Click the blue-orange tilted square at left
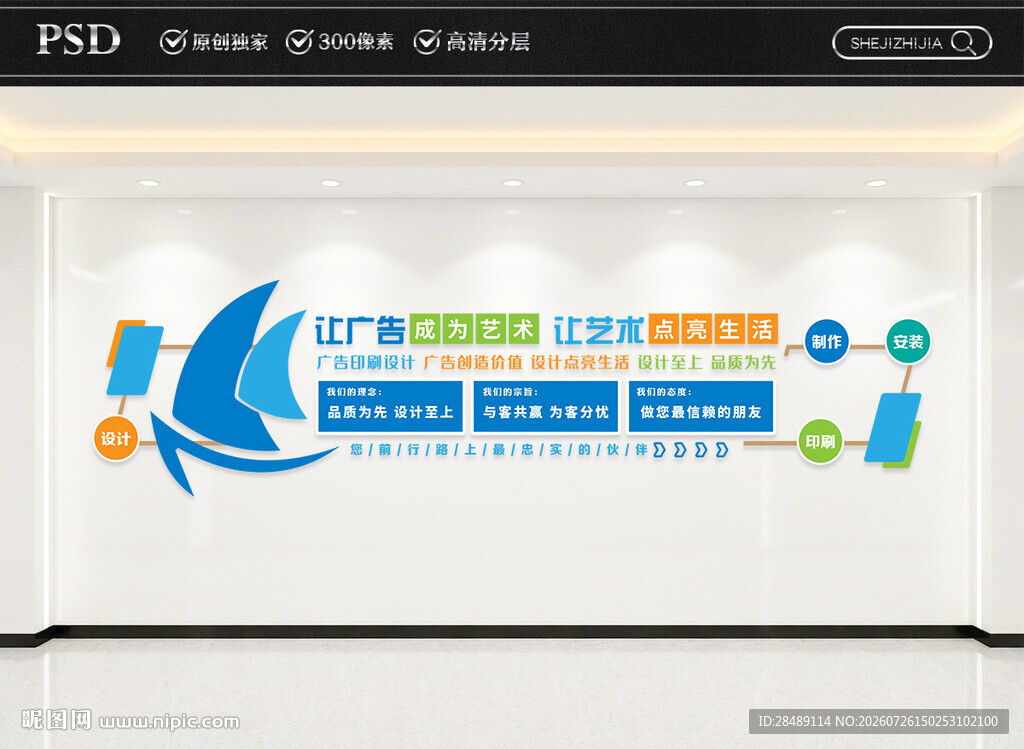The width and height of the screenshot is (1024, 749). [135, 357]
